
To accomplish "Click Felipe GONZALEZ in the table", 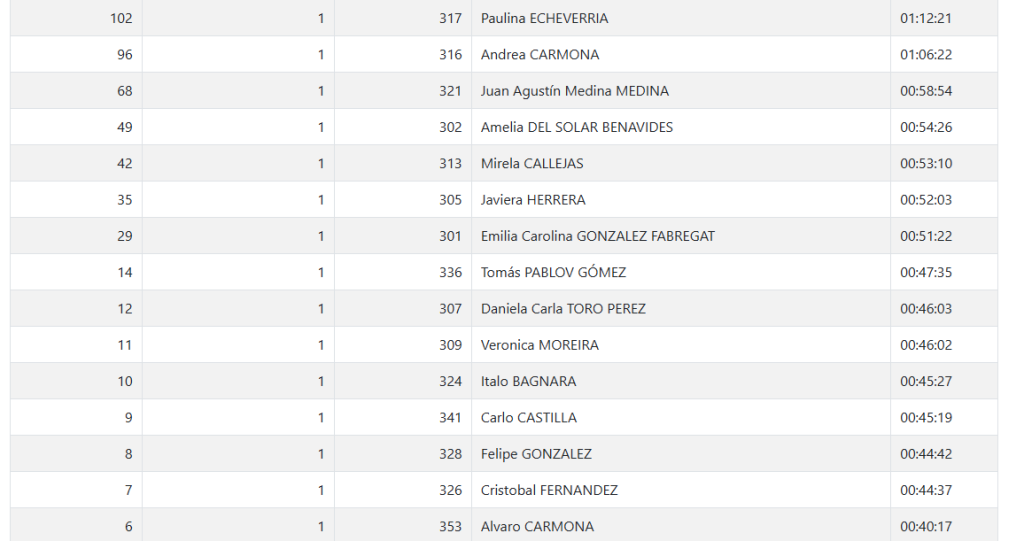I will pyautogui.click(x=536, y=454).
